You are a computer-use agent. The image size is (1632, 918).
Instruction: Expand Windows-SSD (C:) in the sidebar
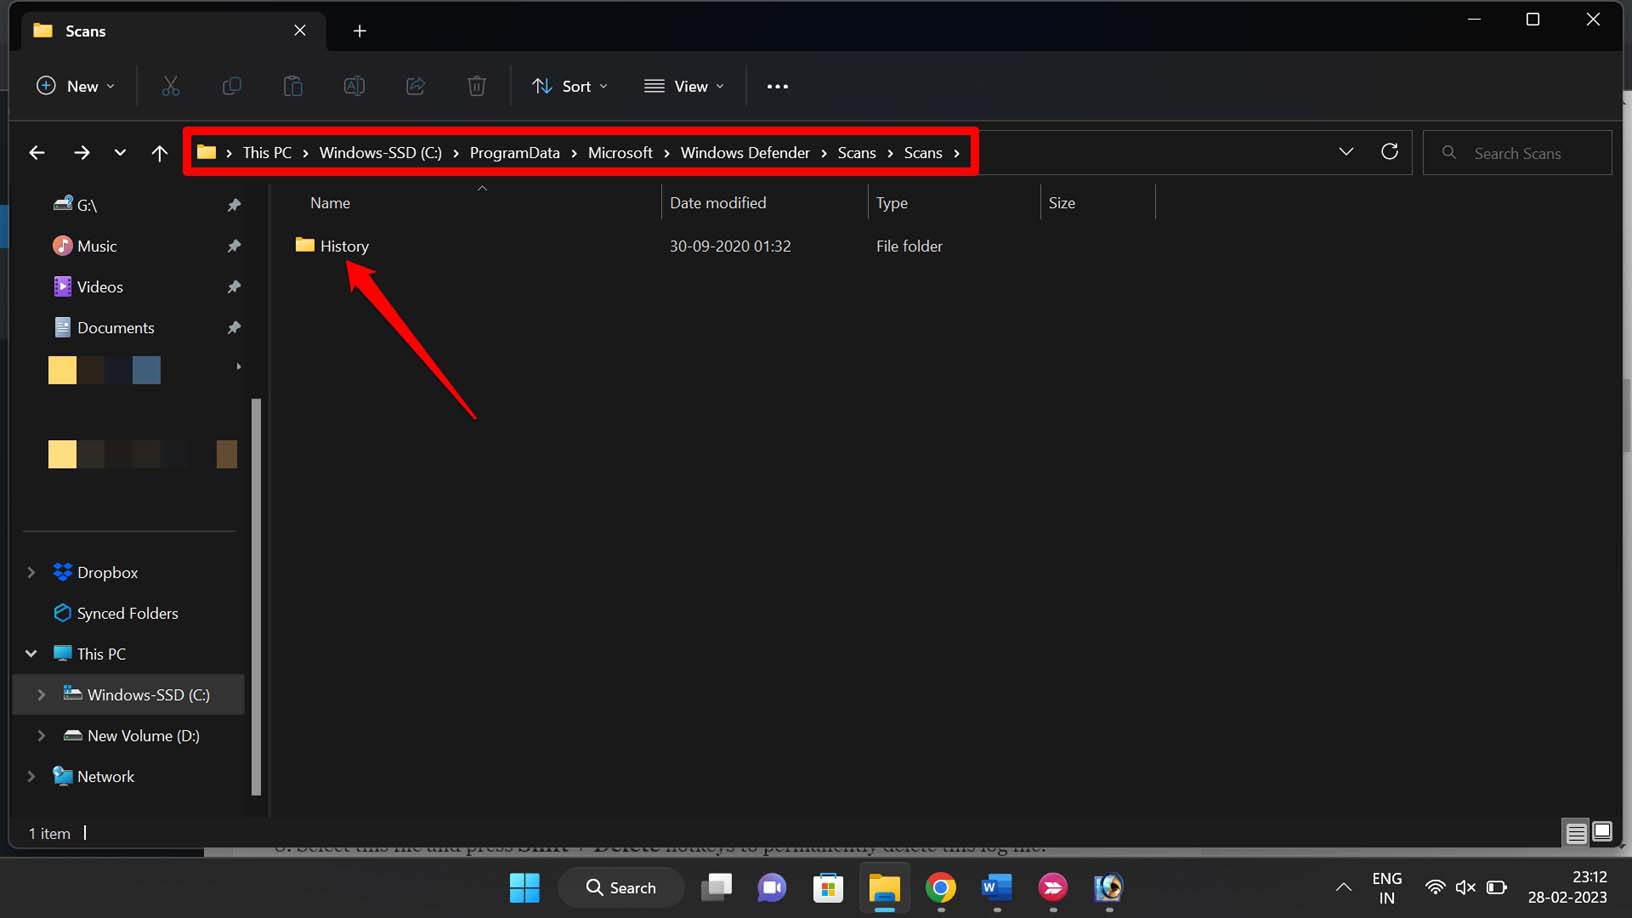[41, 694]
